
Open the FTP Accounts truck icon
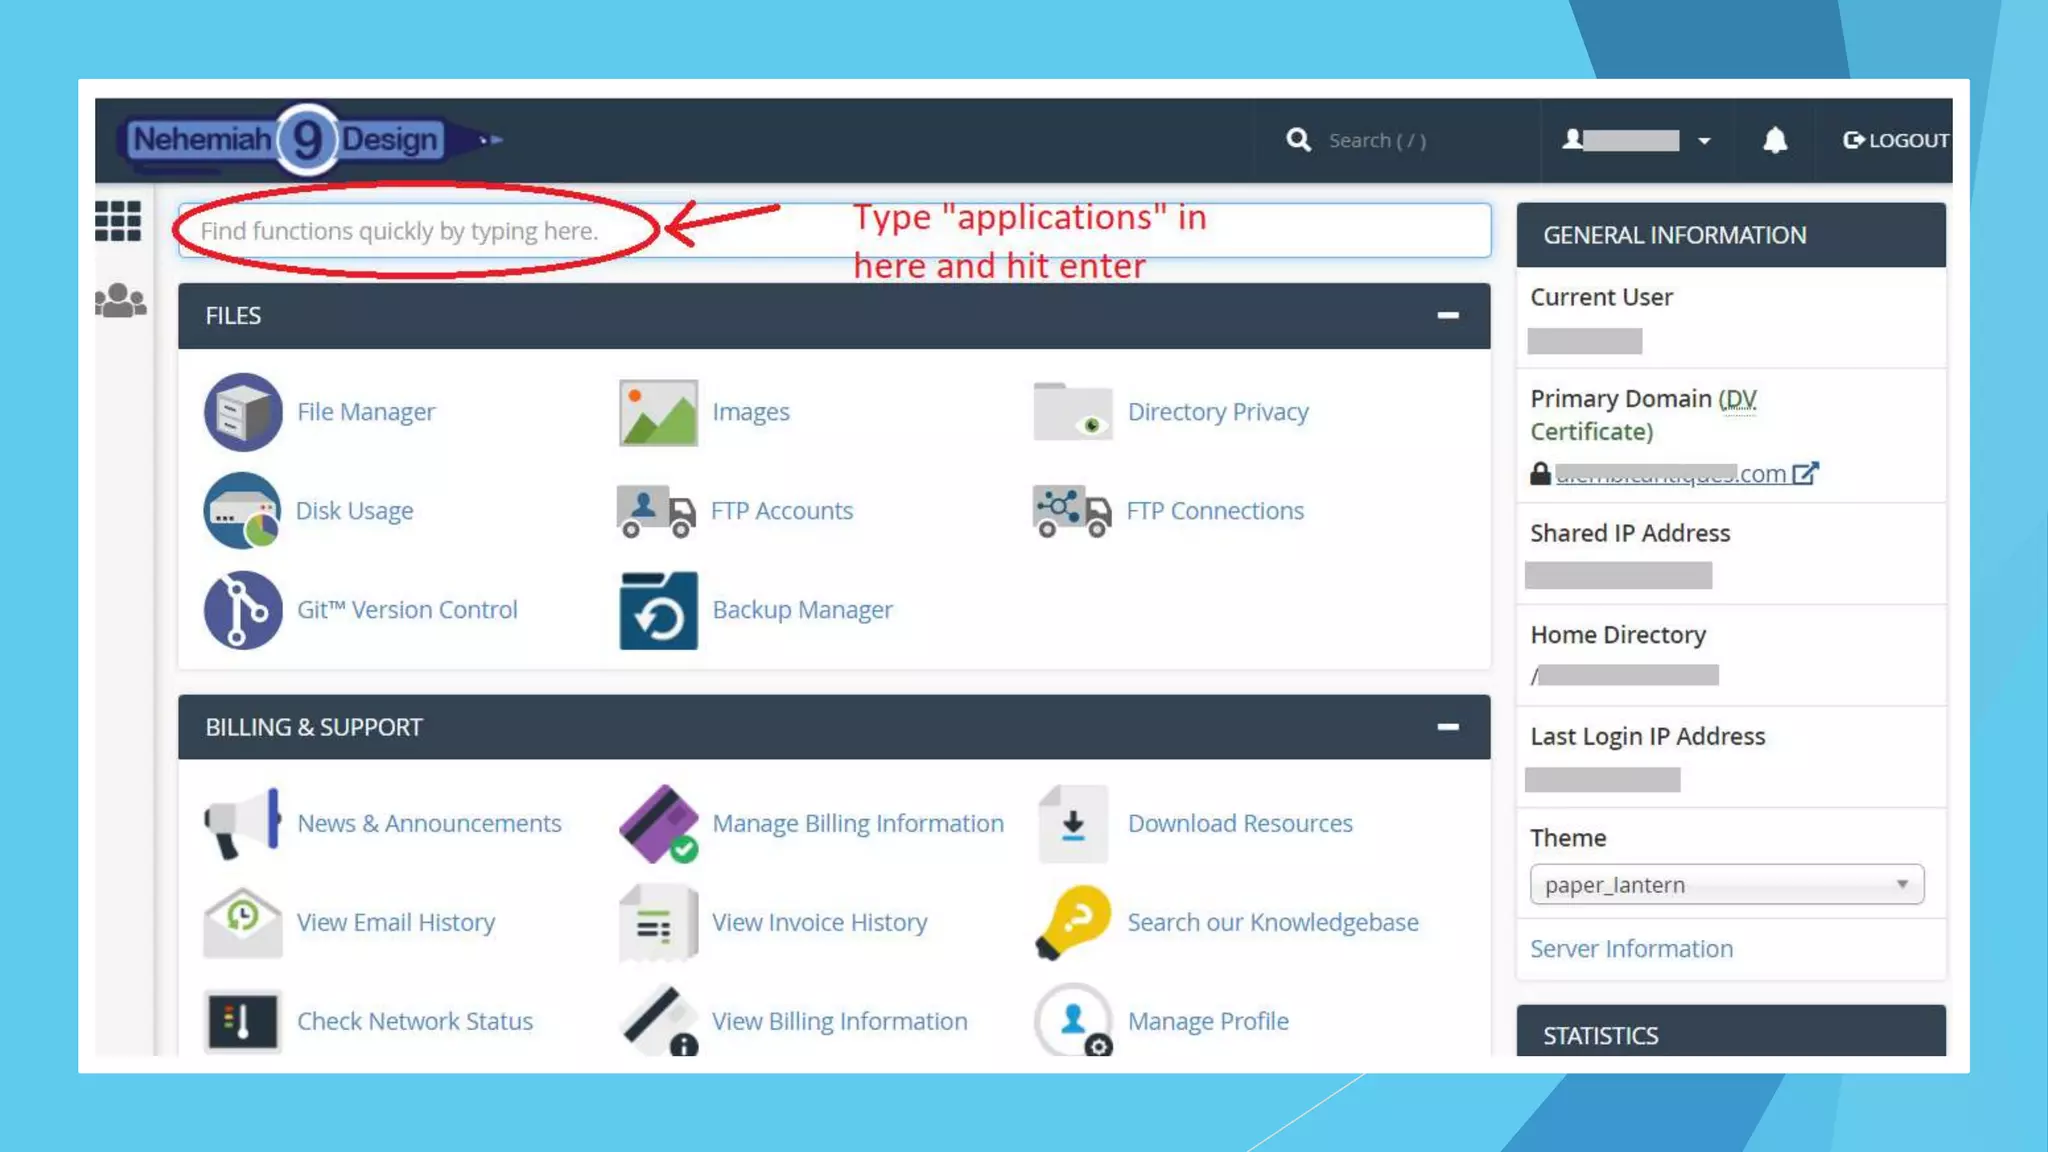(656, 511)
